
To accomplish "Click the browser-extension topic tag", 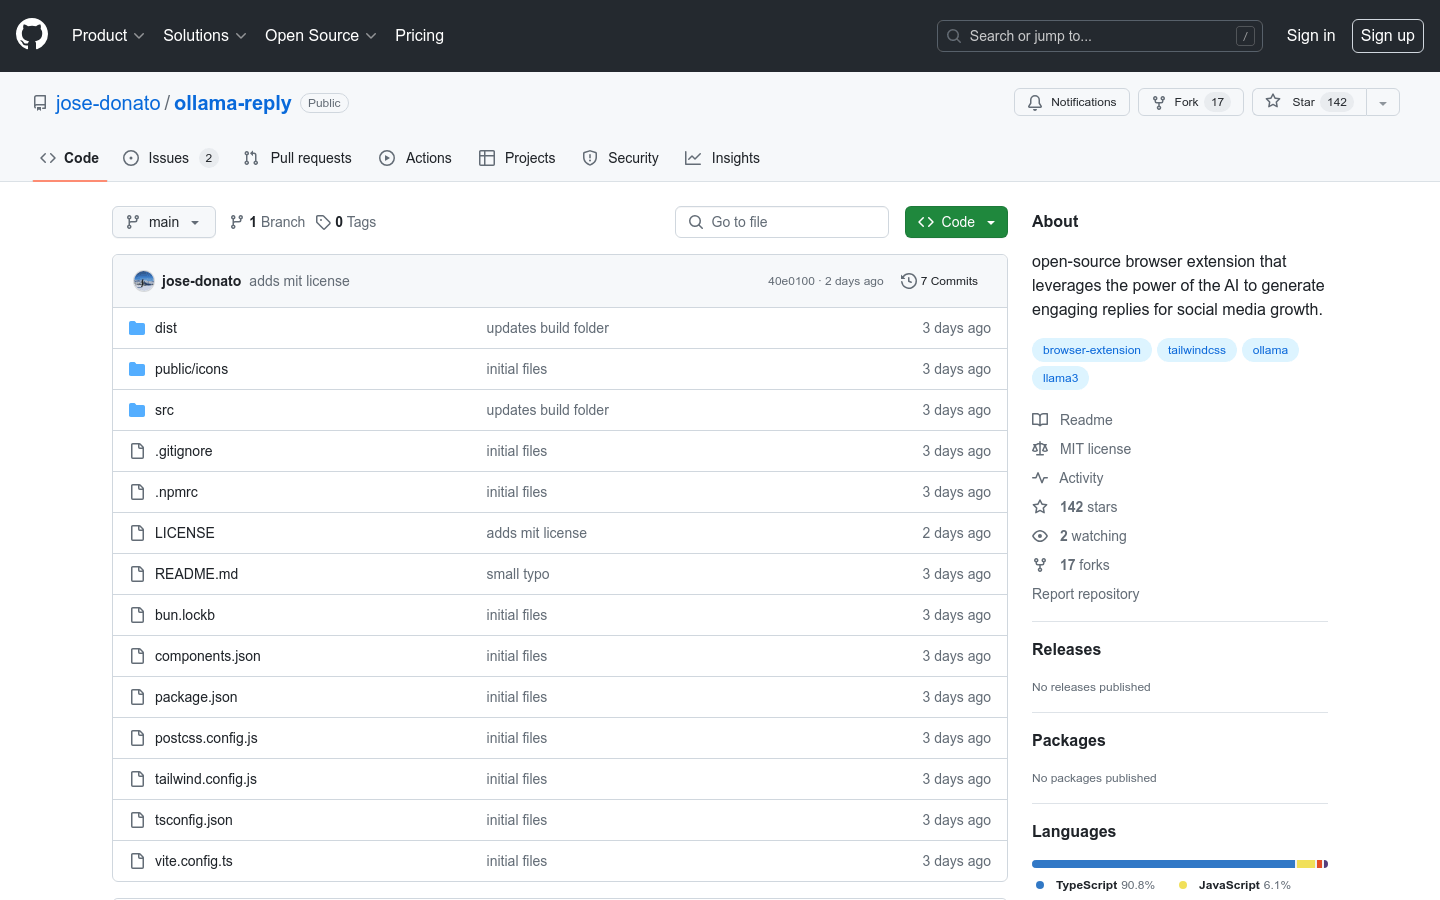I will coord(1091,350).
